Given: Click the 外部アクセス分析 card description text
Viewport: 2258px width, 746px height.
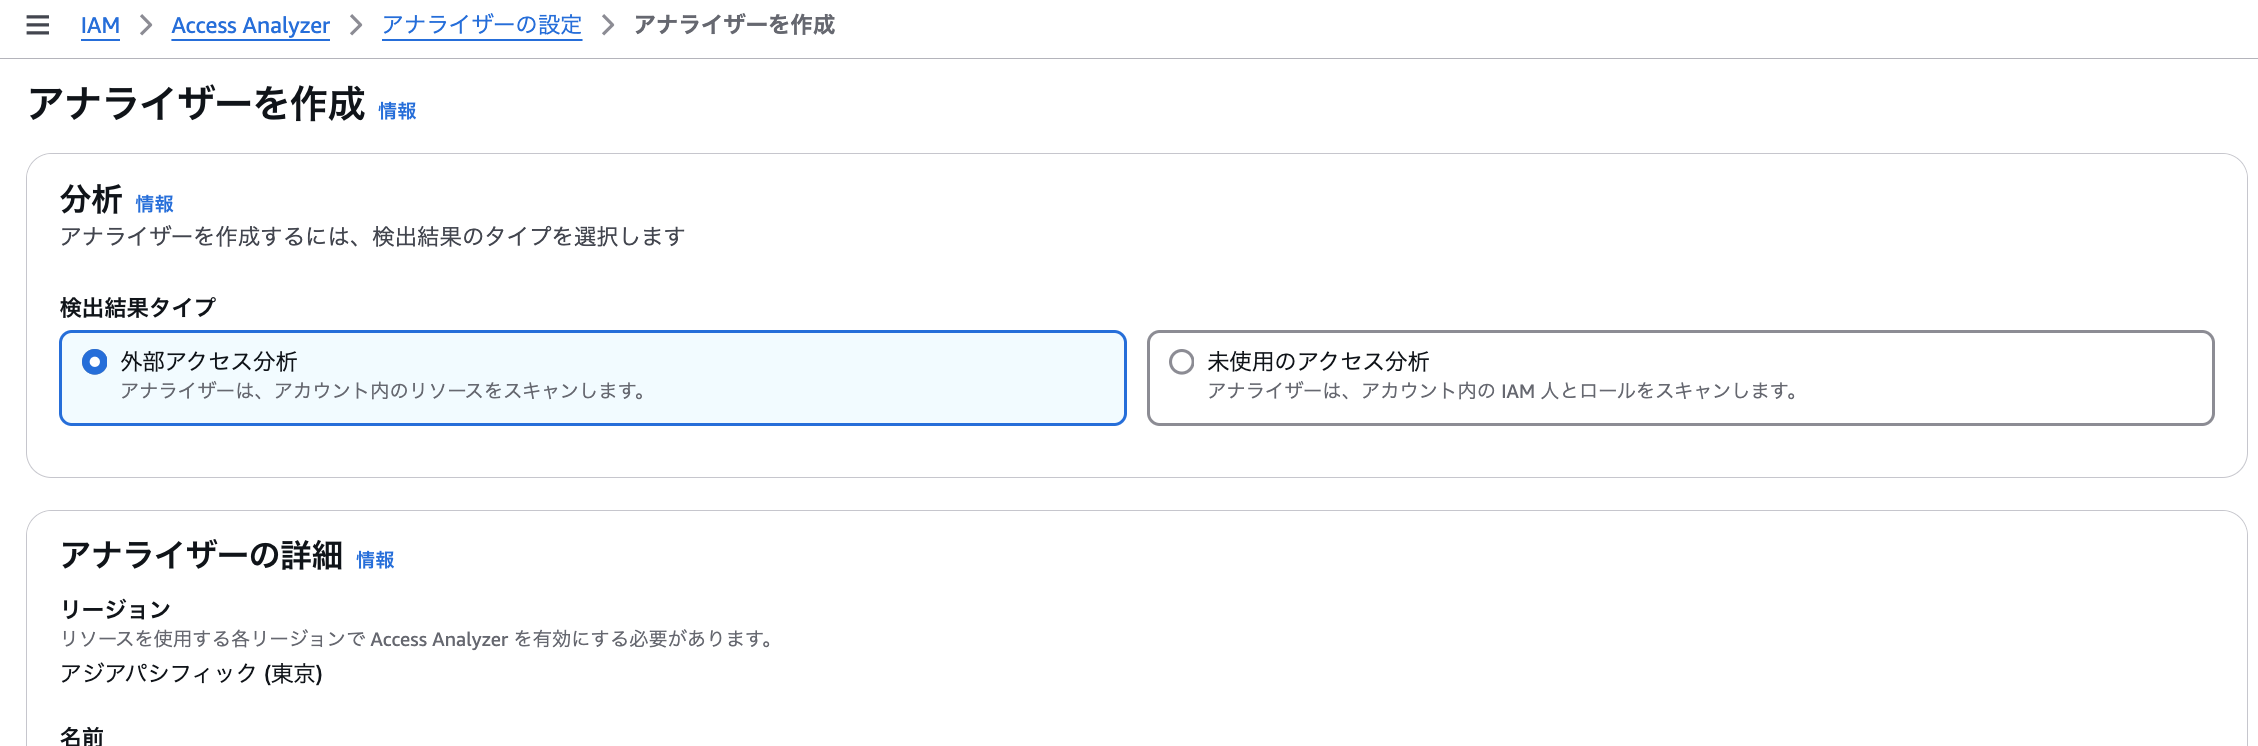Looking at the screenshot, I should [x=384, y=391].
